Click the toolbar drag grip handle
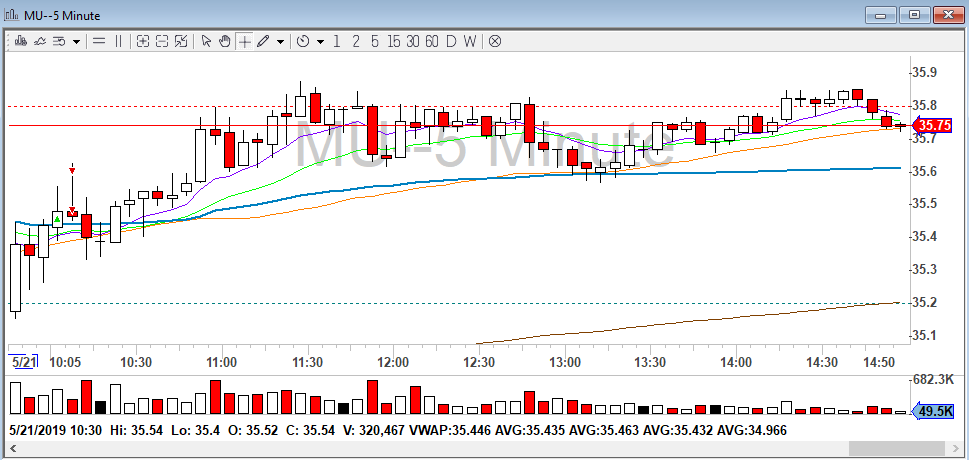The width and height of the screenshot is (969, 460). 9,41
